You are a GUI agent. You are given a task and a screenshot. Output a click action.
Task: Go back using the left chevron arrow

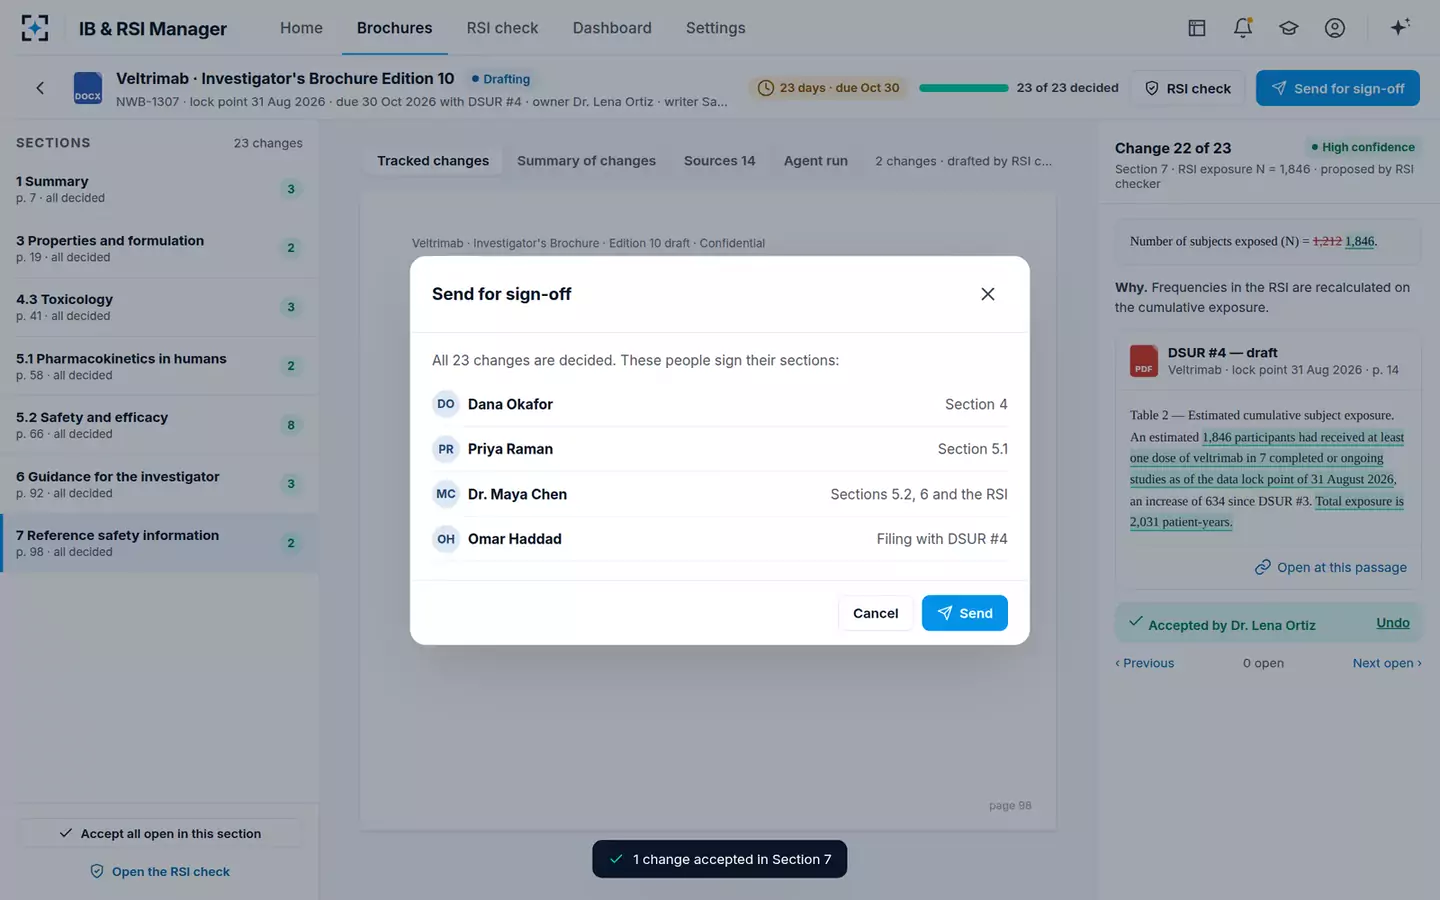(40, 88)
